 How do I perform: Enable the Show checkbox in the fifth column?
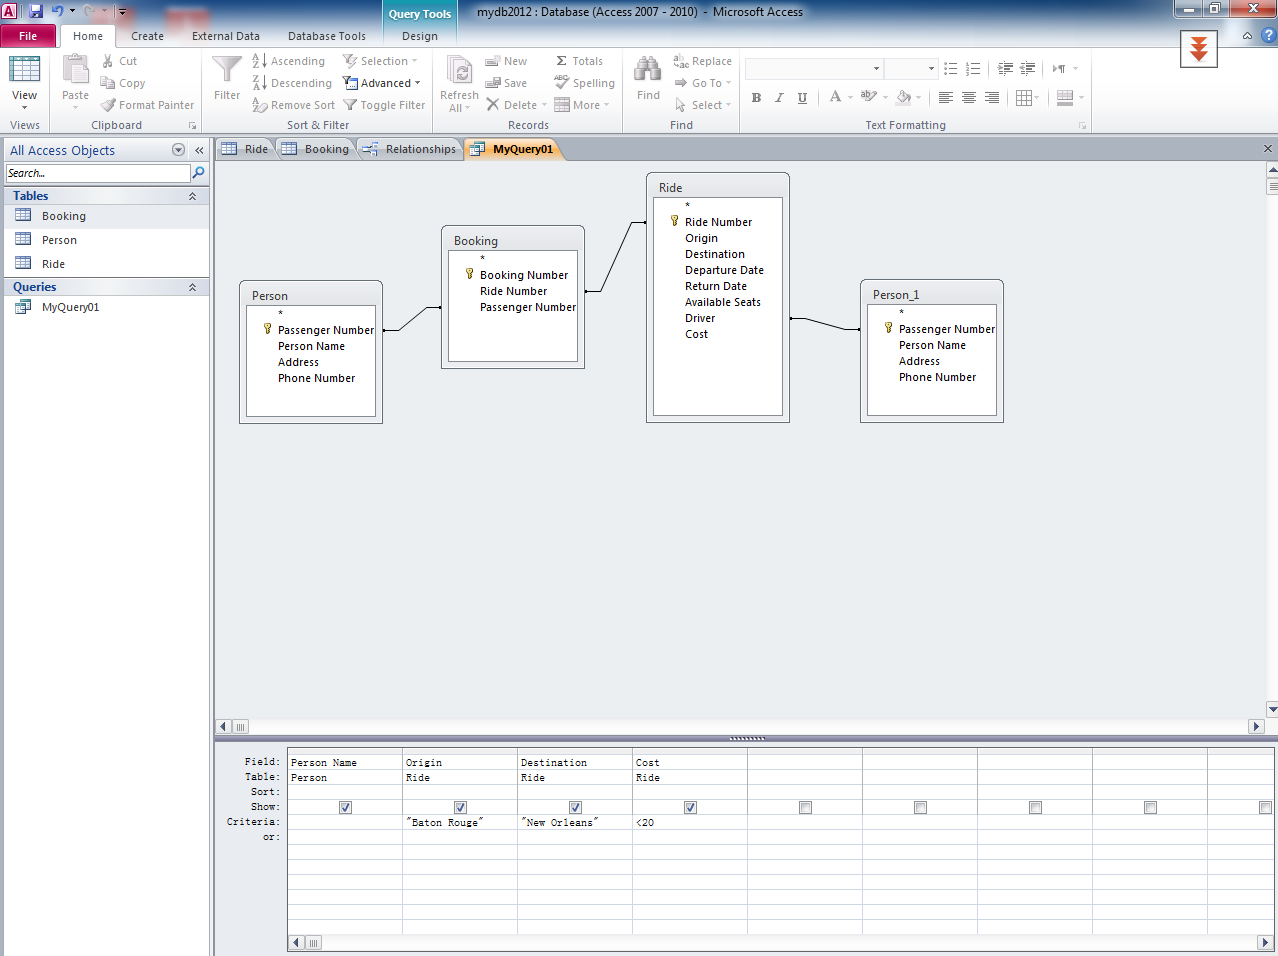coord(805,807)
